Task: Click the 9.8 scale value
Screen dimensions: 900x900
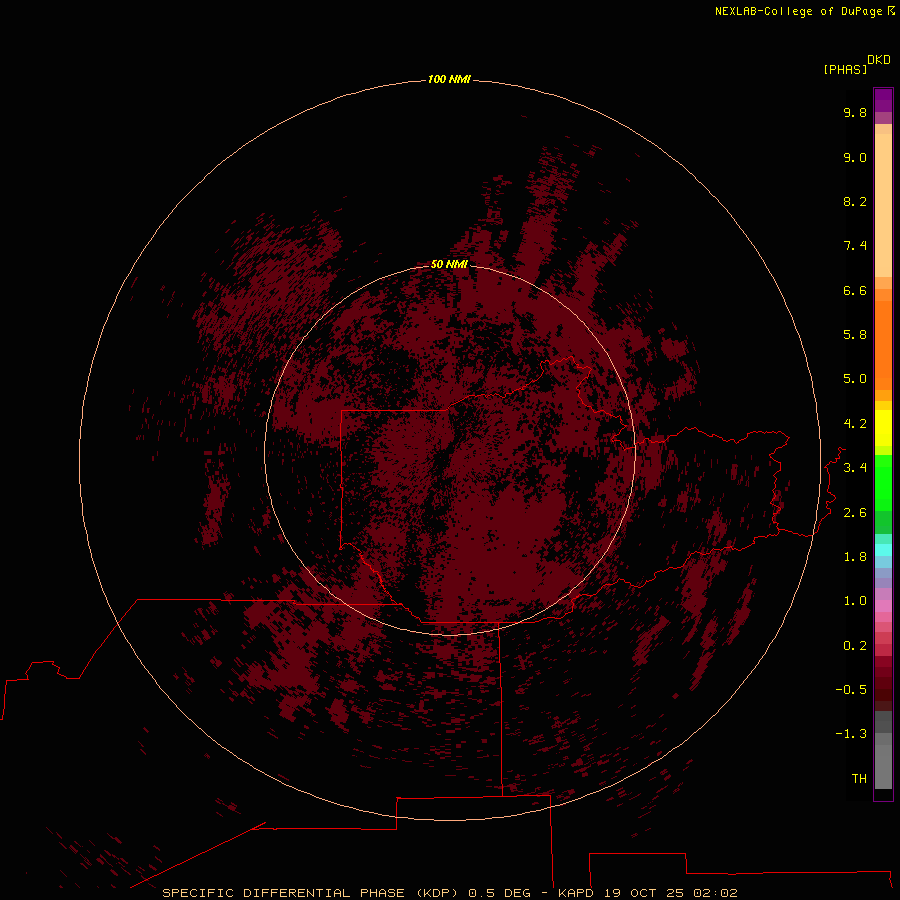Action: pos(855,112)
